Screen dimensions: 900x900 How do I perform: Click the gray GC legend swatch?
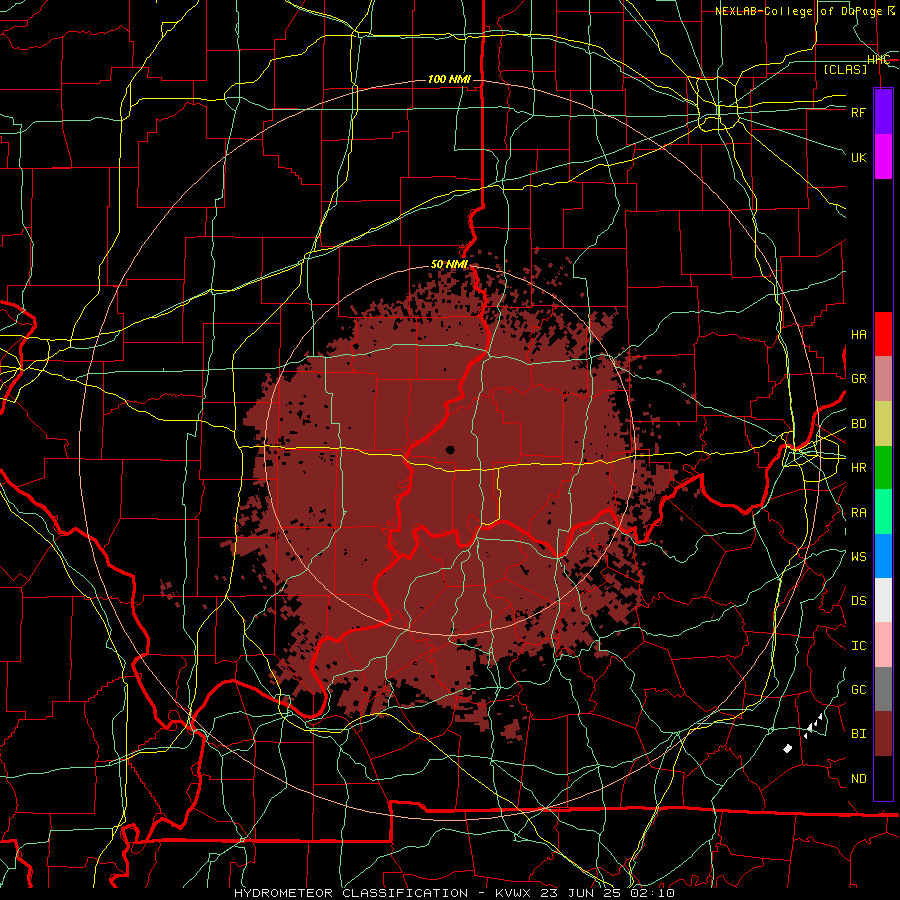pyautogui.click(x=883, y=689)
